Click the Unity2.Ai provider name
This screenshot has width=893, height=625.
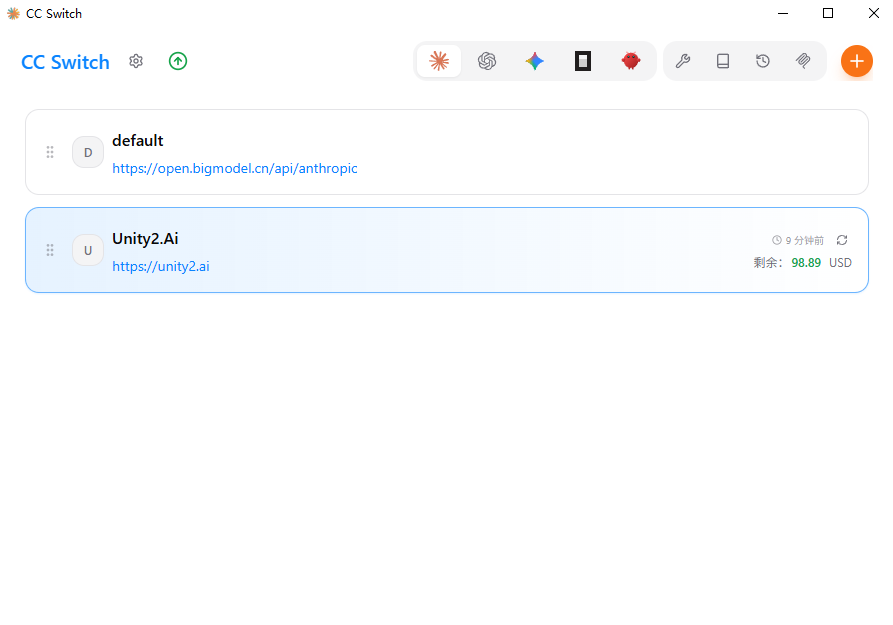coord(145,238)
